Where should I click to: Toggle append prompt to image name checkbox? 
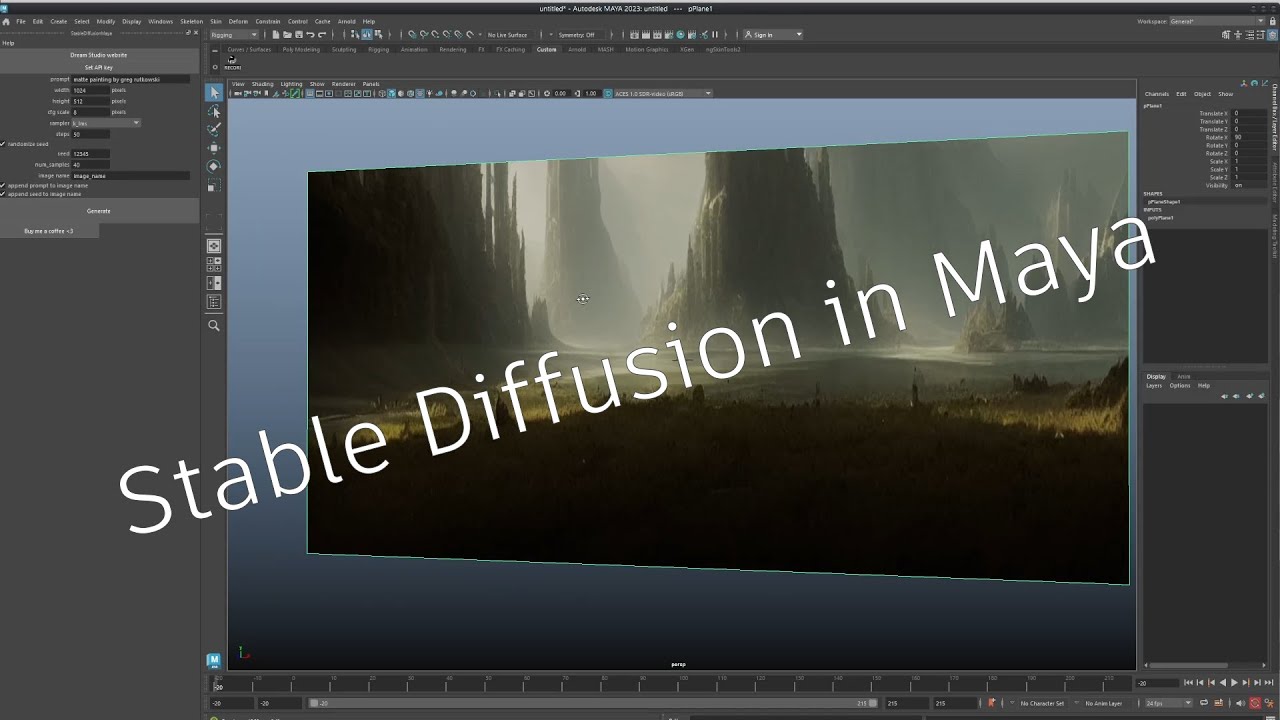4,186
